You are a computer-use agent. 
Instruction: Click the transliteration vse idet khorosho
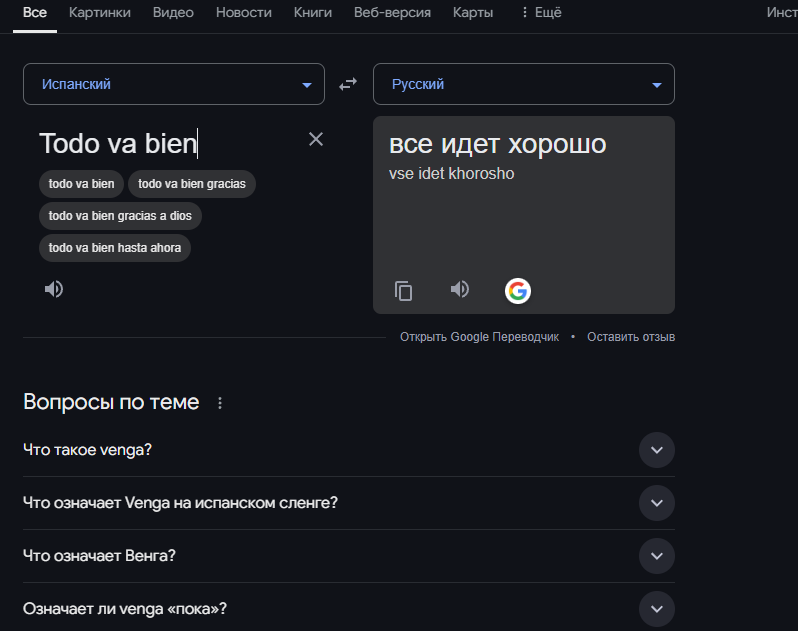tap(451, 174)
